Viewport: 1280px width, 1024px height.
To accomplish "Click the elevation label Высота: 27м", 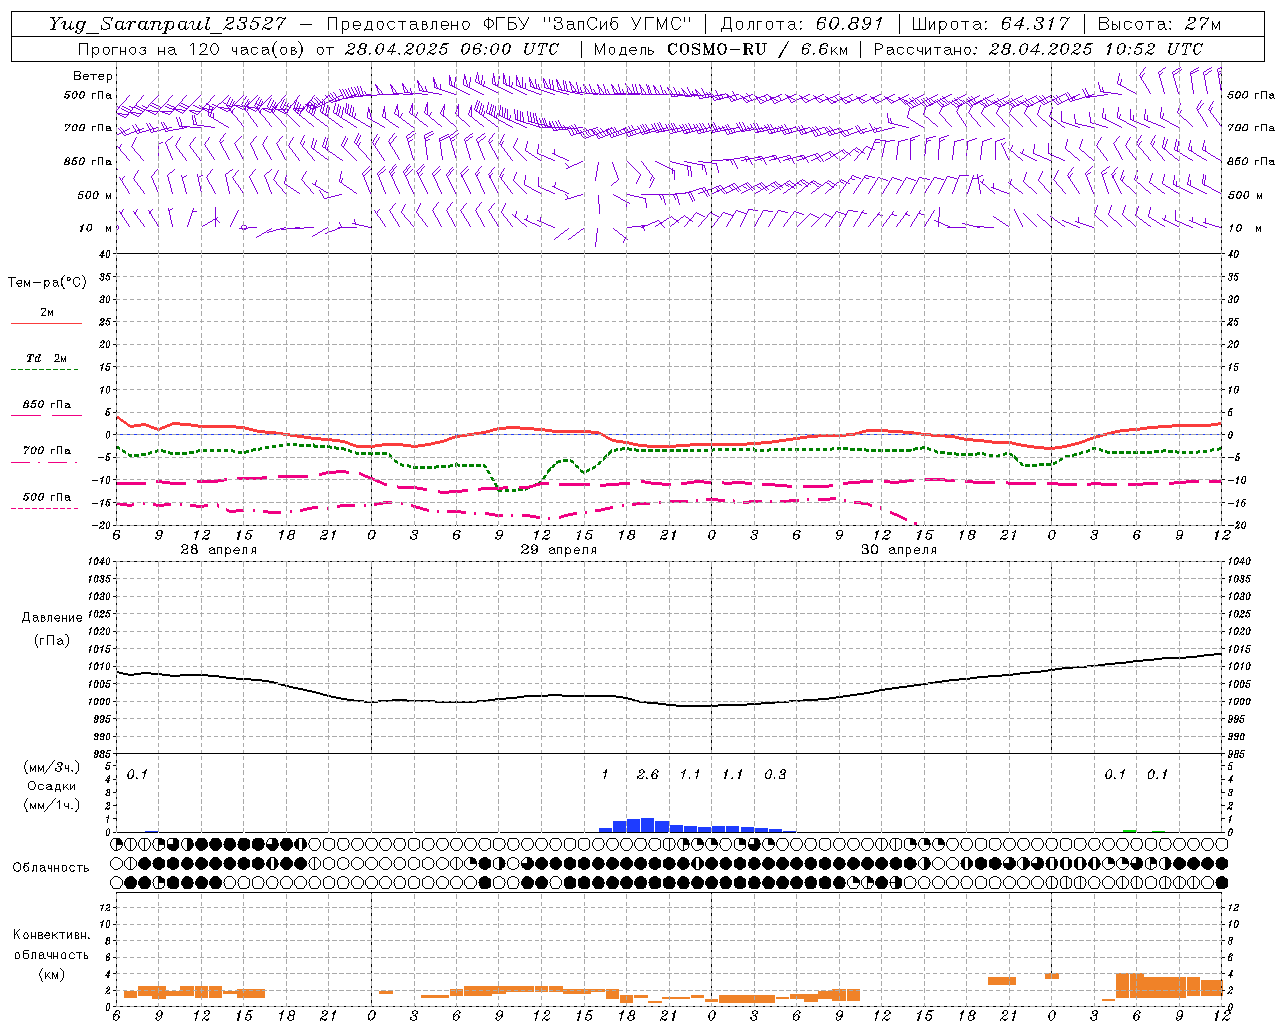I will 1159,24.
